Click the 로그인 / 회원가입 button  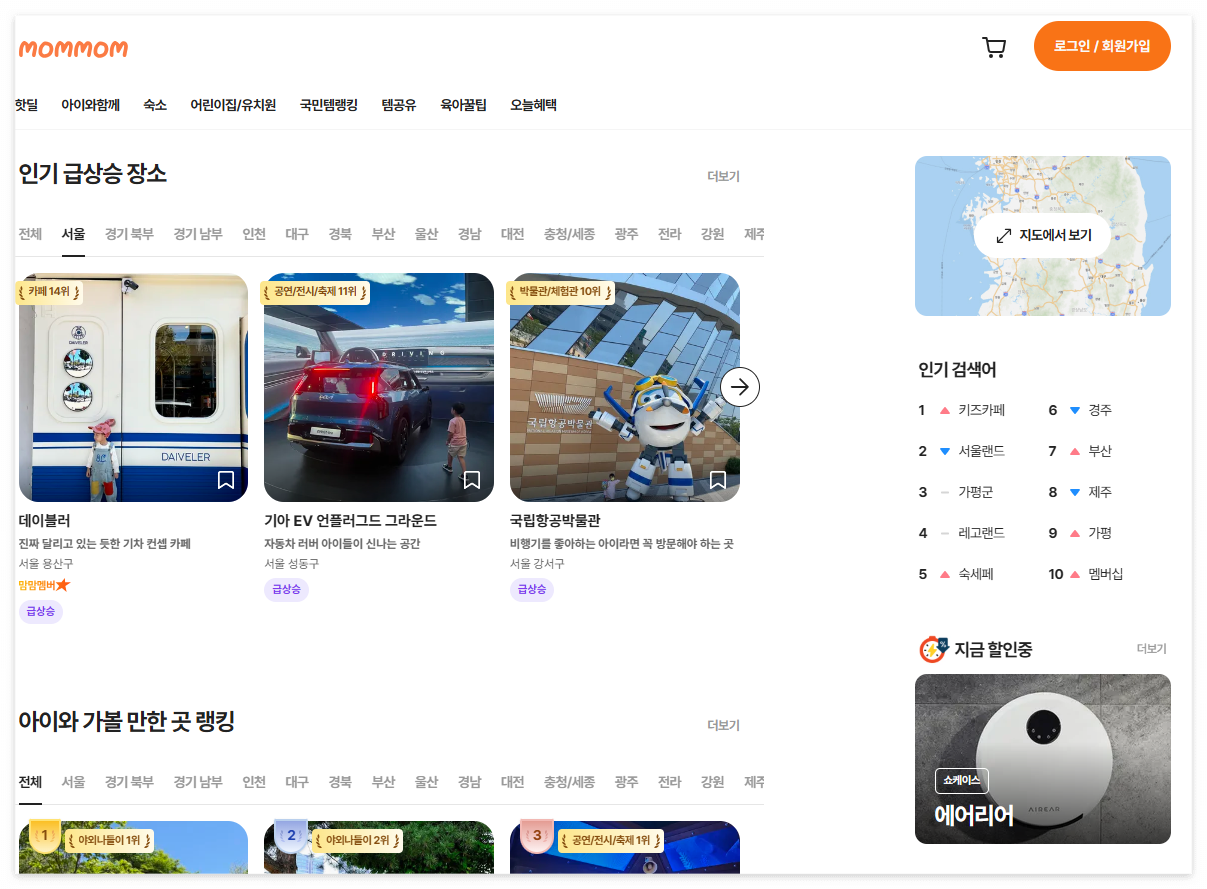click(x=1102, y=46)
